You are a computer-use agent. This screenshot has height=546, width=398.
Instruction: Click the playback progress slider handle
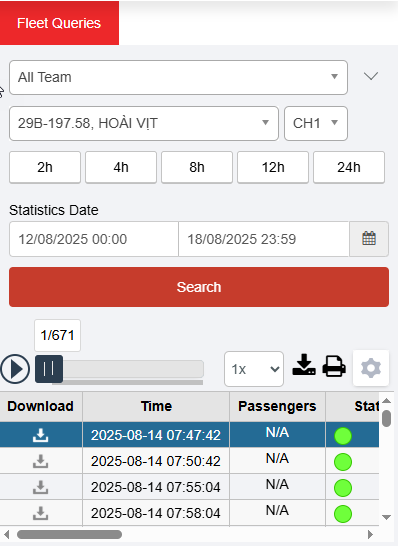[49, 369]
